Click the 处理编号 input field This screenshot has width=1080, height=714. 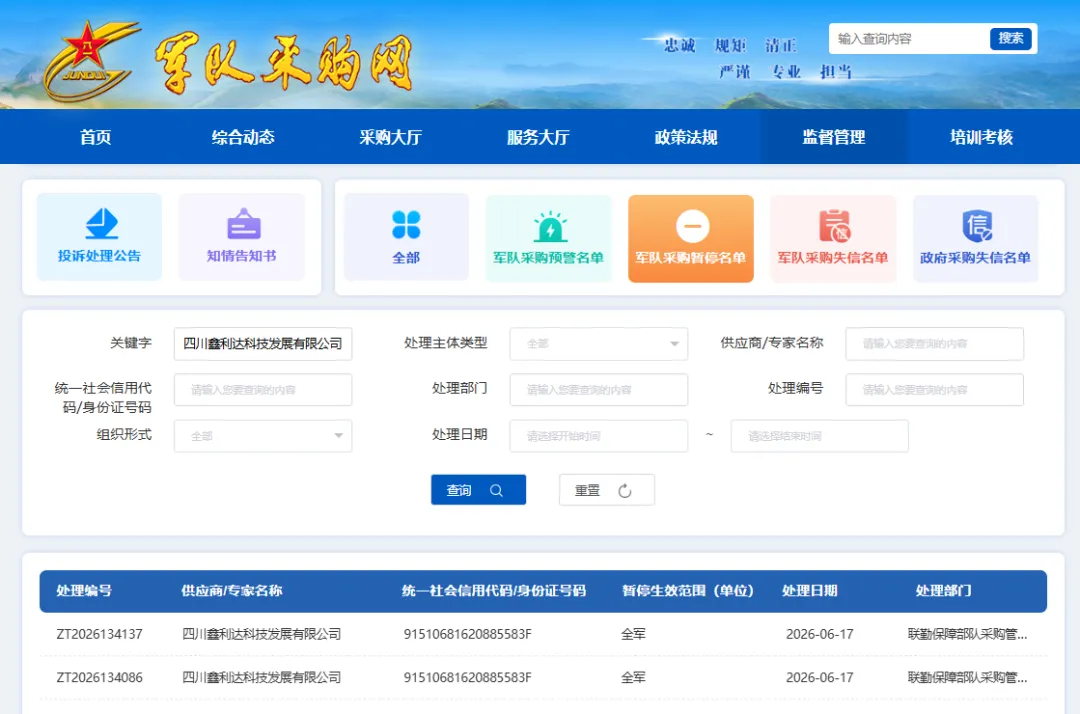(935, 390)
